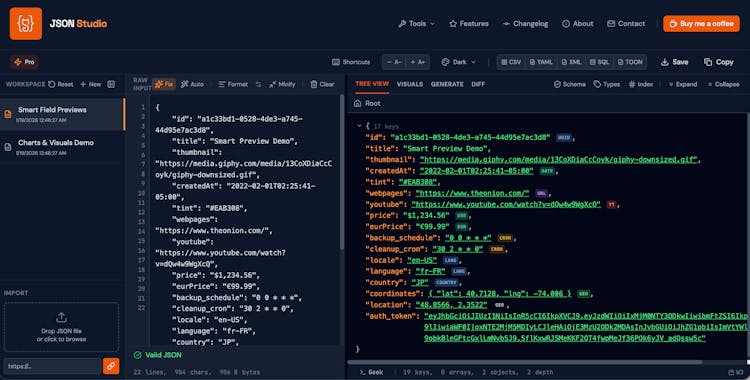The image size is (750, 380).
Task: Click the cleanup_cron value
Action: pyautogui.click(x=458, y=249)
